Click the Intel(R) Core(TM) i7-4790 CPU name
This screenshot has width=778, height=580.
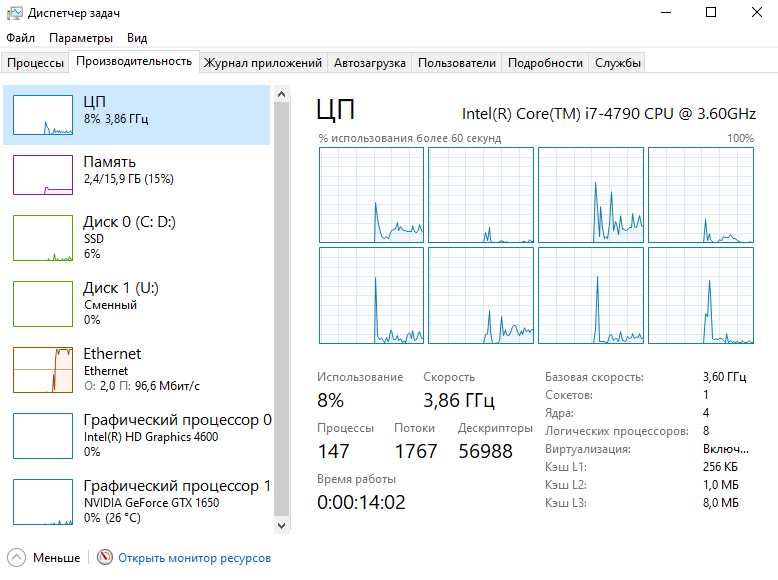click(x=609, y=114)
